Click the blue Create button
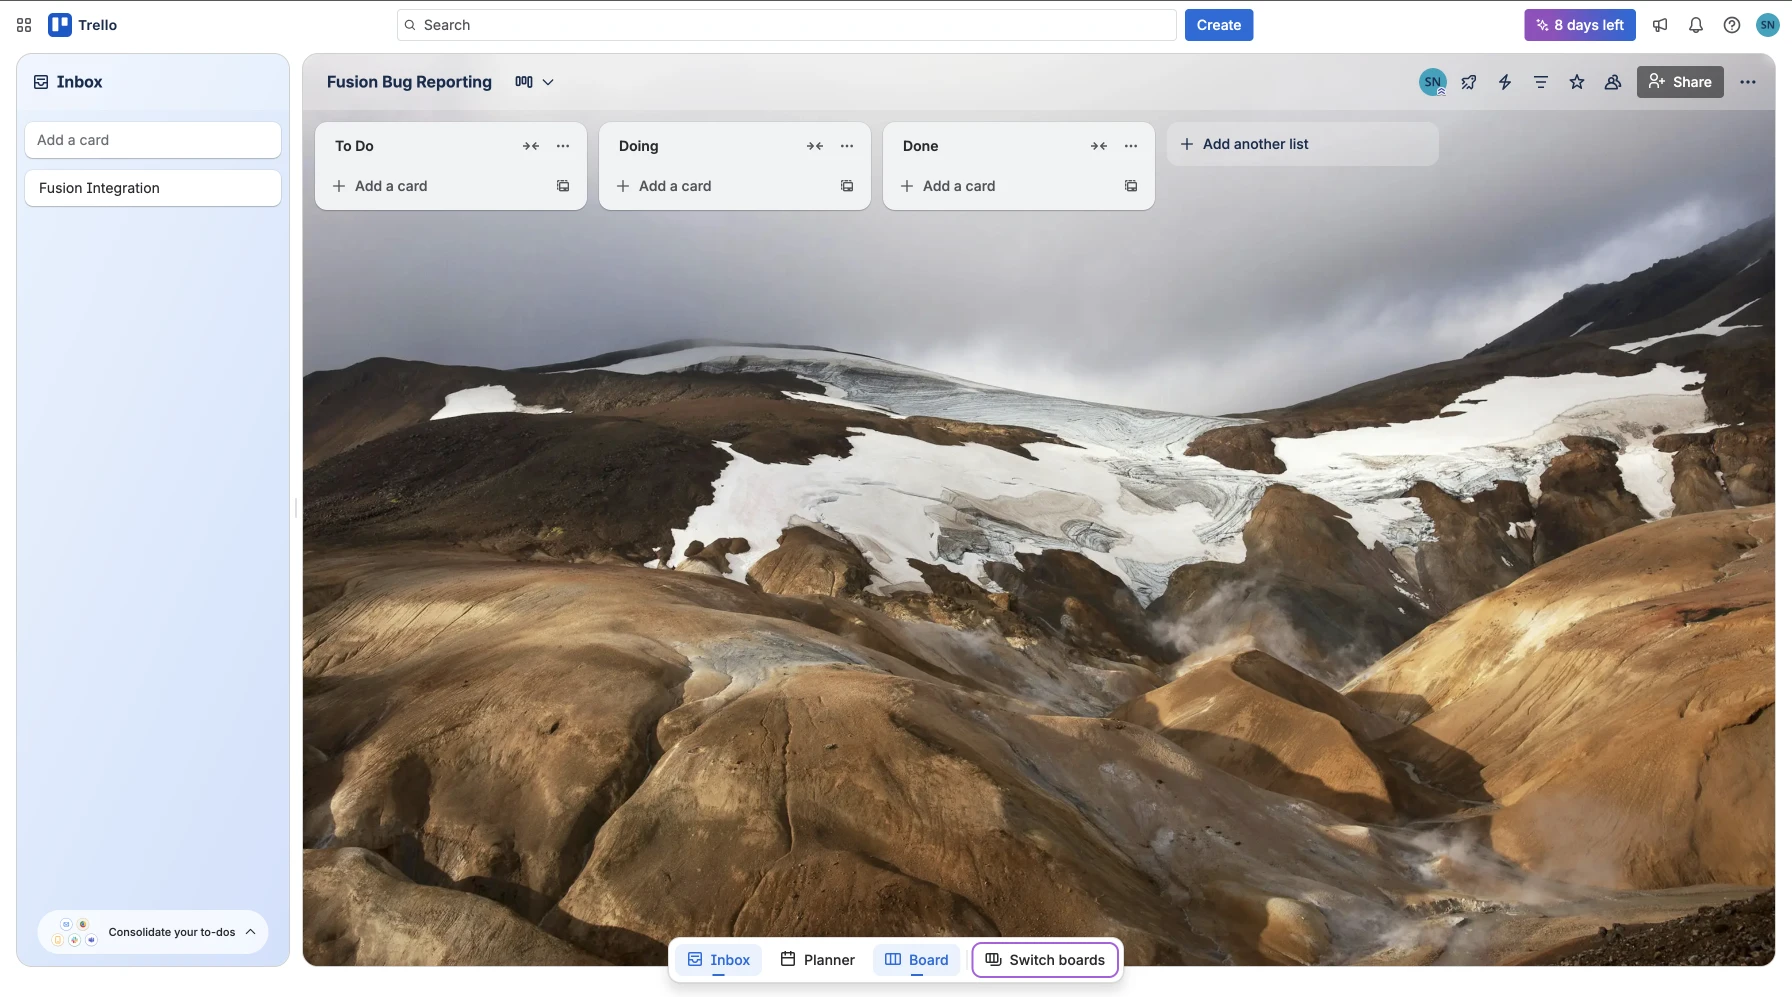 point(1218,25)
